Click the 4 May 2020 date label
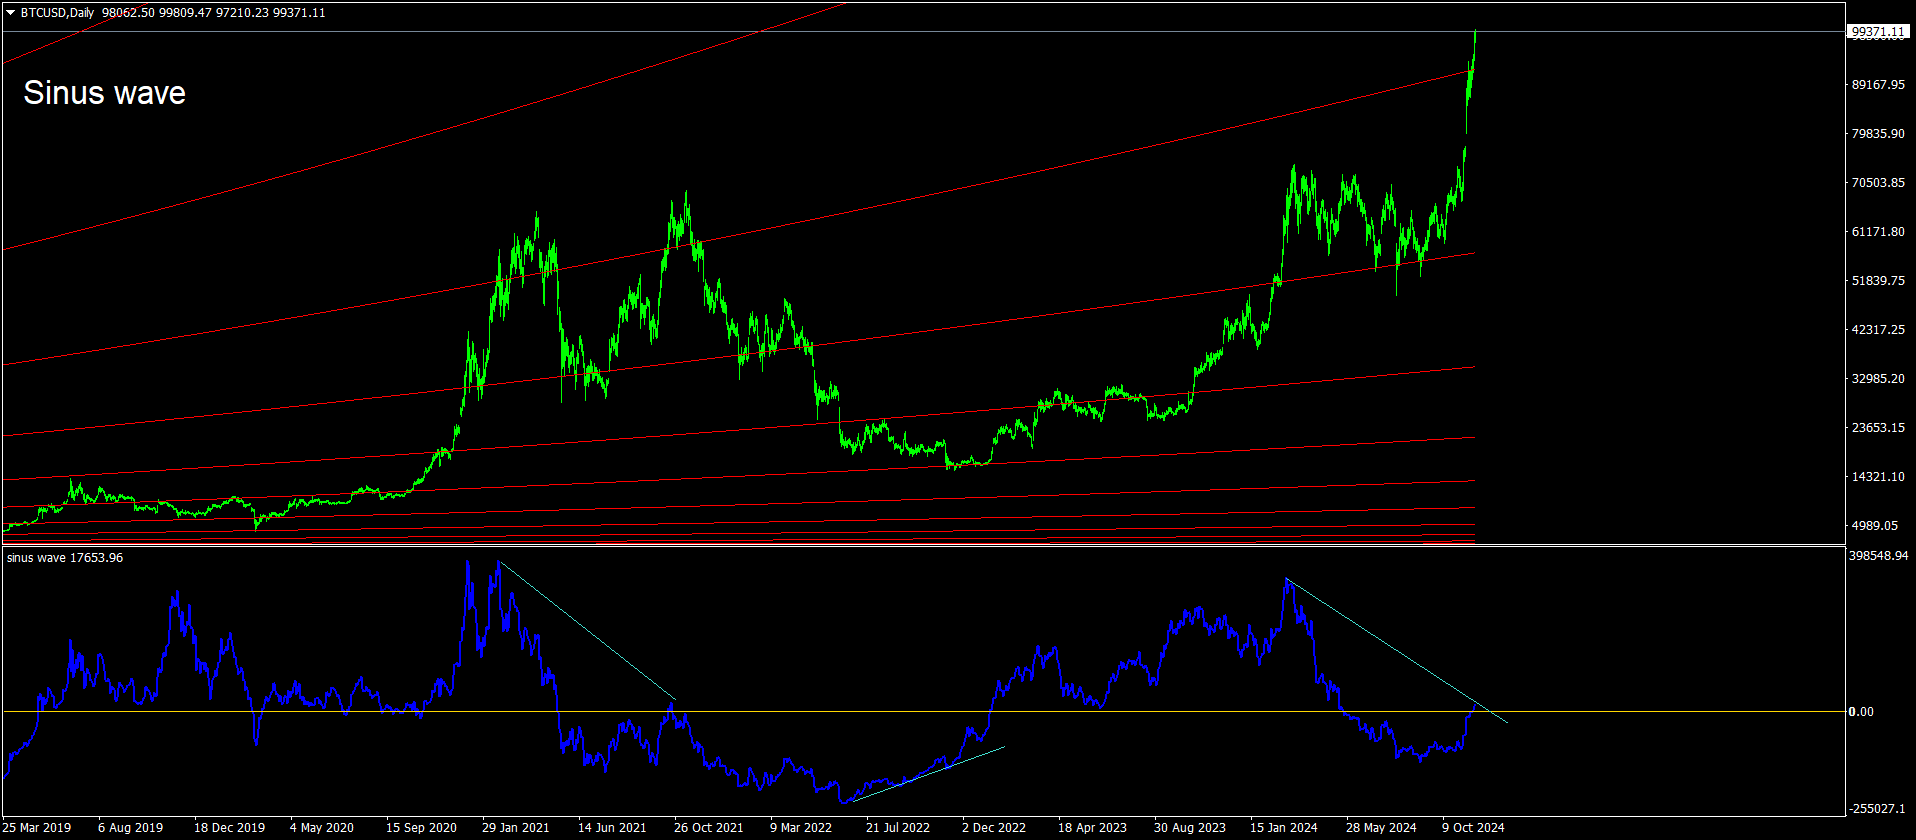1916x840 pixels. [x=322, y=828]
